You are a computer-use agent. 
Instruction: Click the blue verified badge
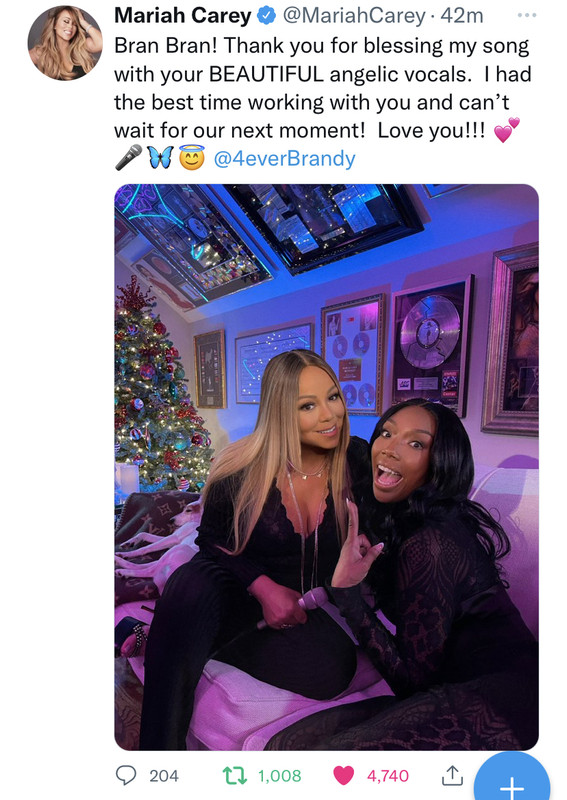pos(266,16)
